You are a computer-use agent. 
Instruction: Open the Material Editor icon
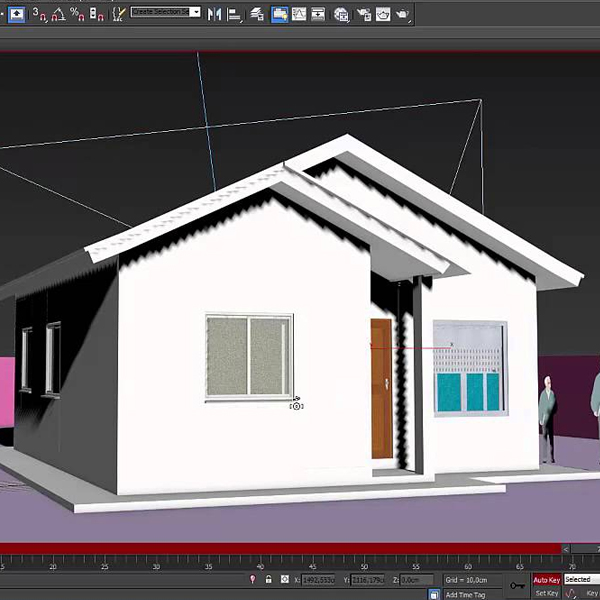coord(342,14)
